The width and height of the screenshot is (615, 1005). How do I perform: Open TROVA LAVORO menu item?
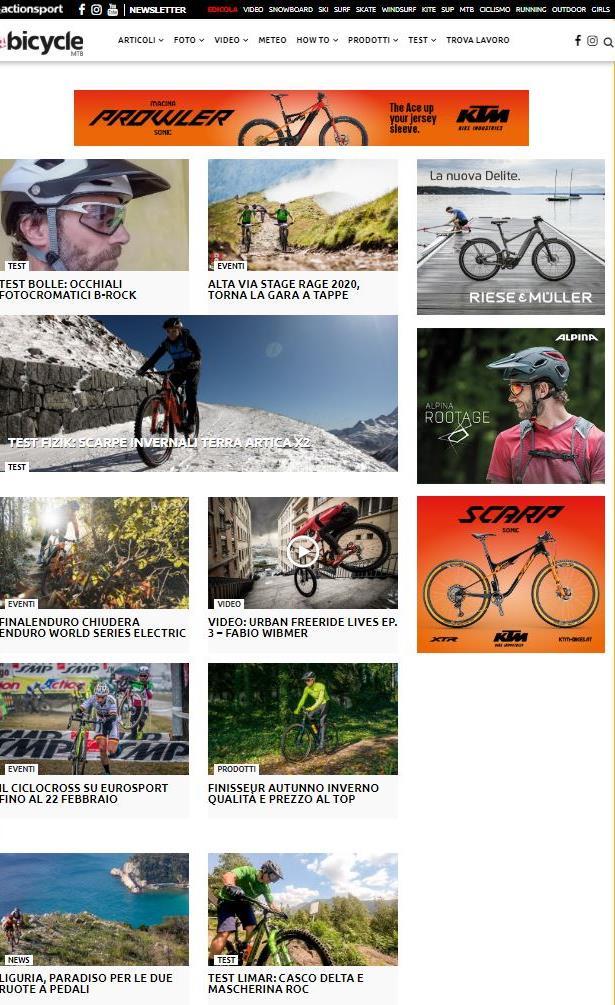click(478, 40)
